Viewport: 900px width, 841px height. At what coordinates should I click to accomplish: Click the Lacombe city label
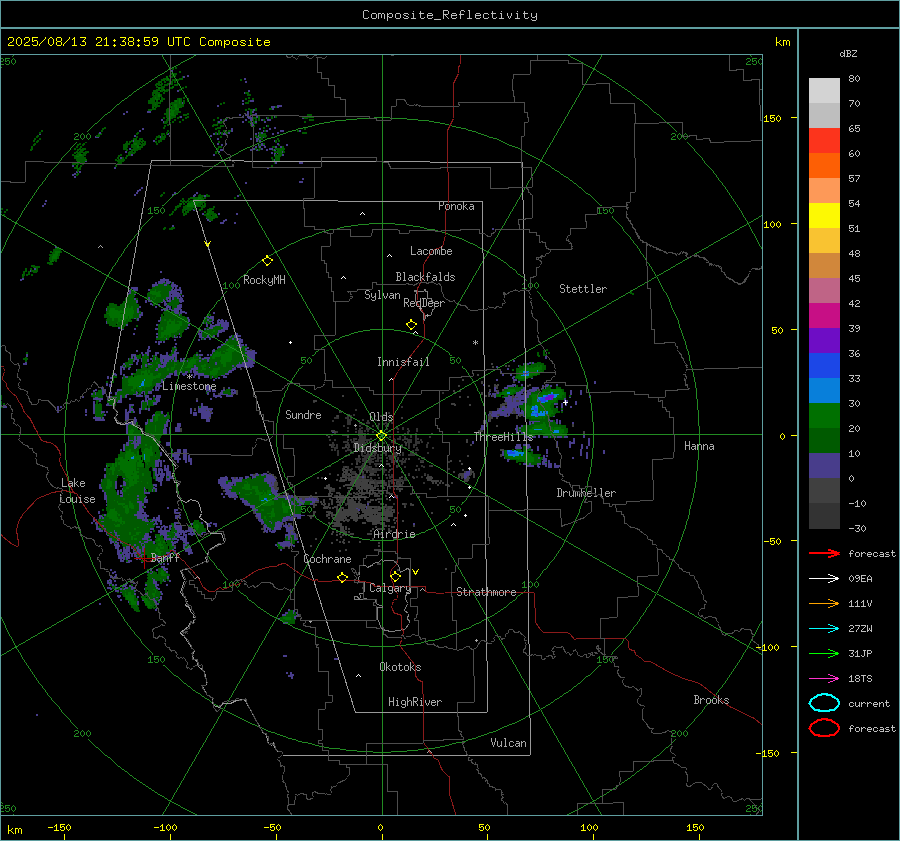pyautogui.click(x=431, y=251)
